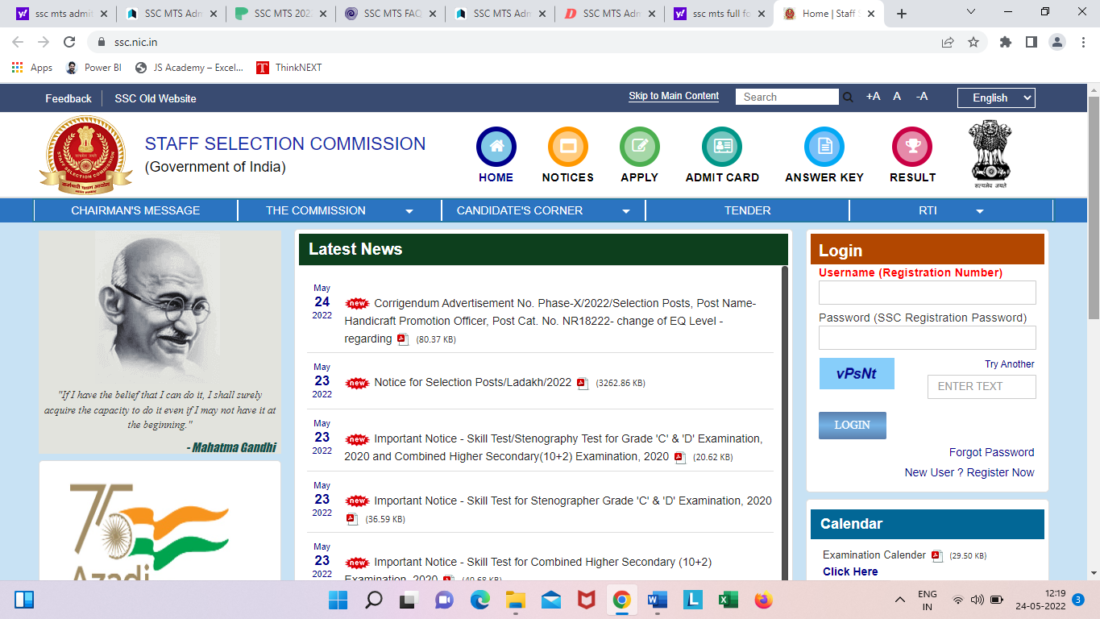Click the APPLY pencil icon

(639, 146)
